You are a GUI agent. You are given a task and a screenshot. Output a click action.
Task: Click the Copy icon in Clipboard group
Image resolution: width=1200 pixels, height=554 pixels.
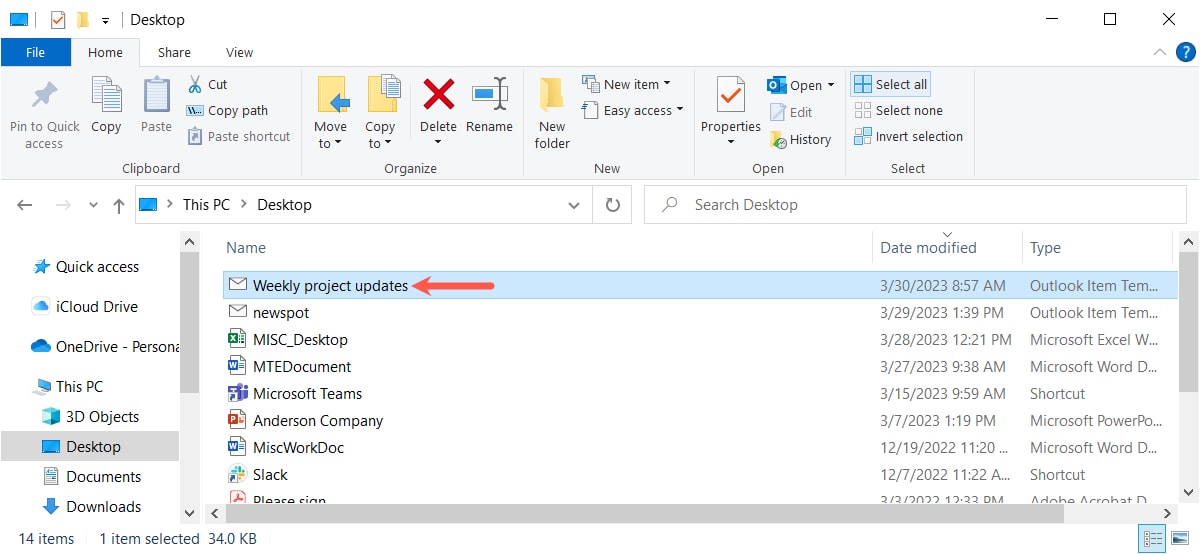(x=106, y=95)
